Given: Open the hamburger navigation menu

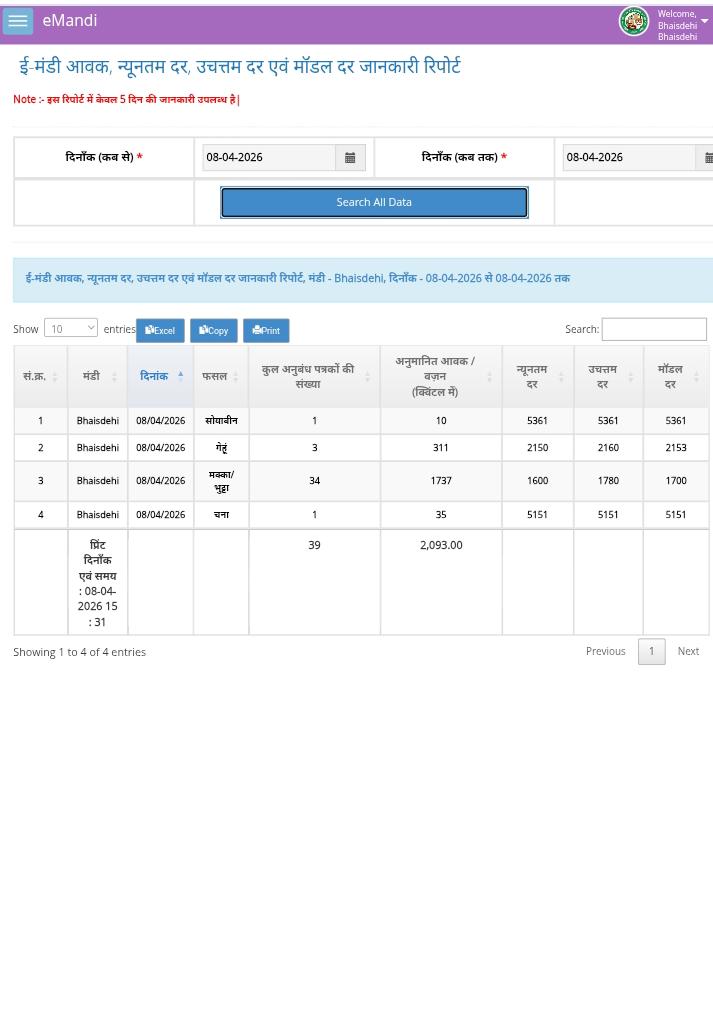Looking at the screenshot, I should [x=18, y=21].
